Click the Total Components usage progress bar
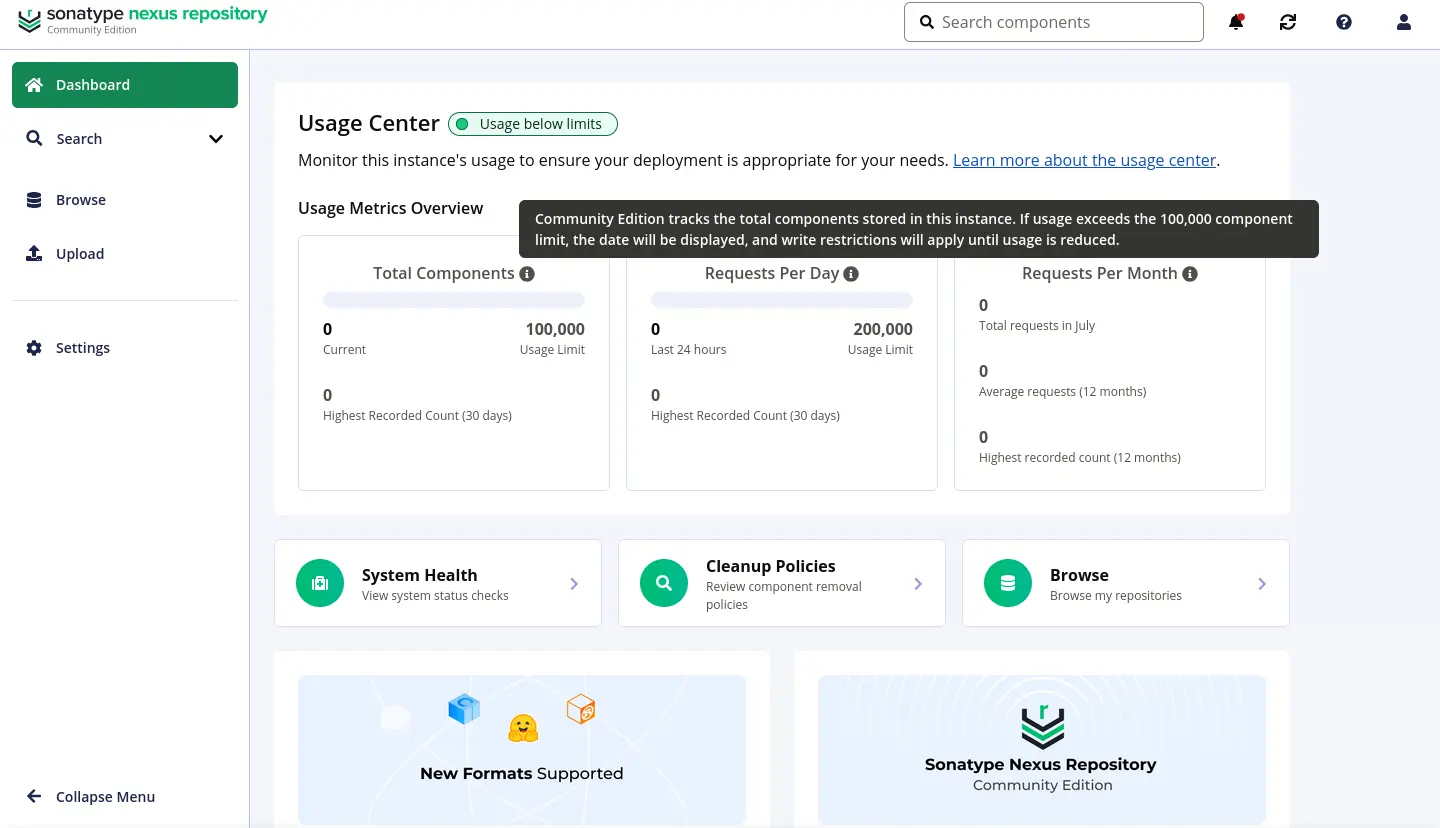The width and height of the screenshot is (1440, 828). pos(454,300)
